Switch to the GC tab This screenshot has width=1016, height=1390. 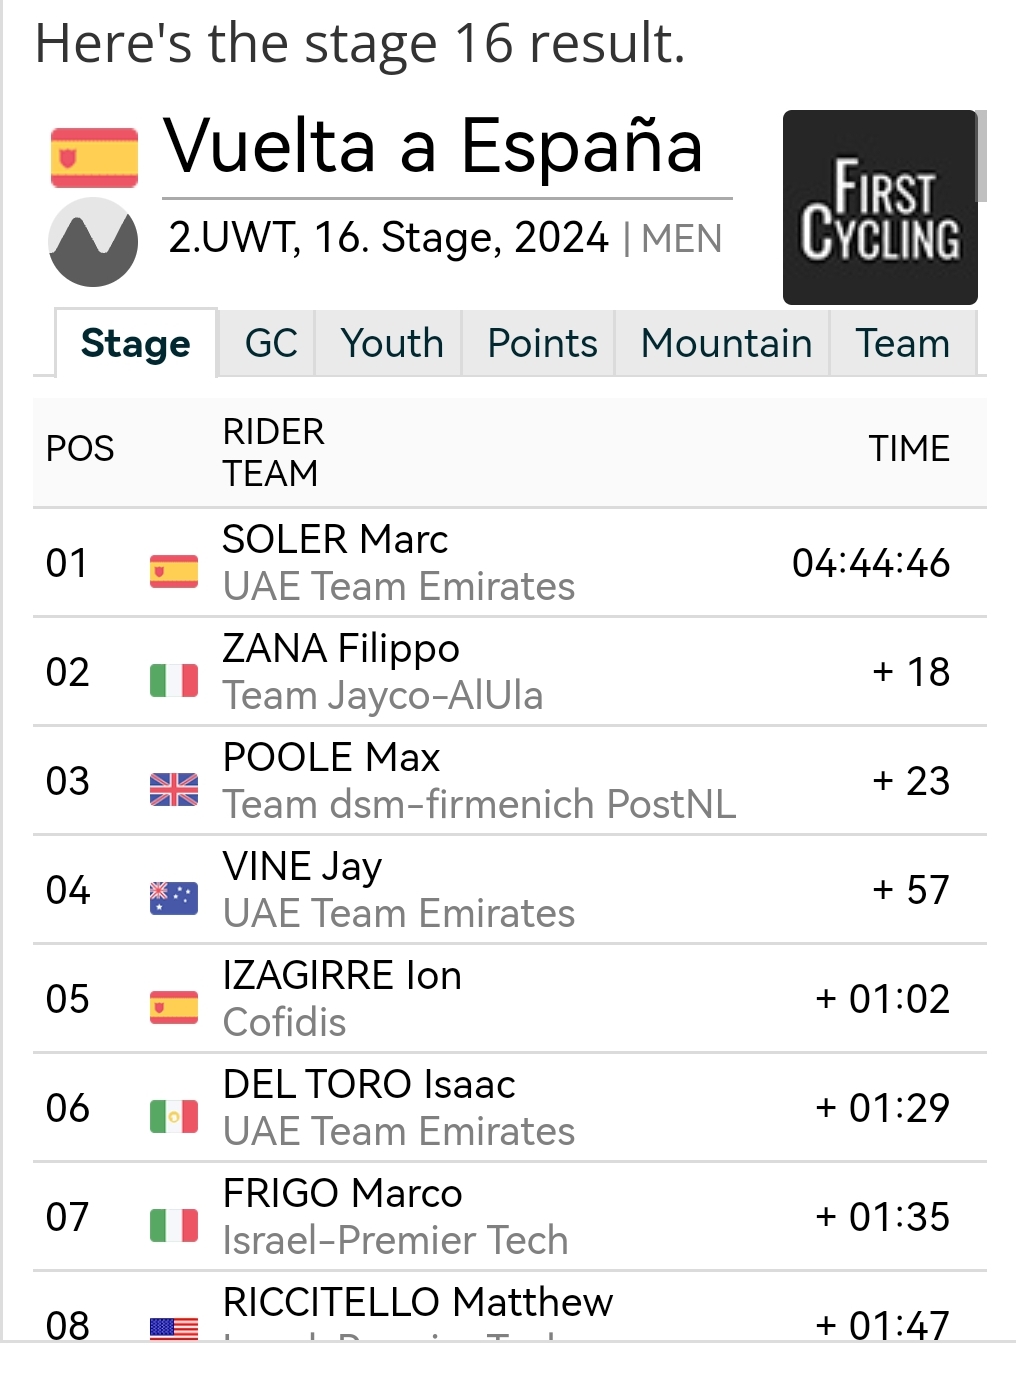[270, 343]
